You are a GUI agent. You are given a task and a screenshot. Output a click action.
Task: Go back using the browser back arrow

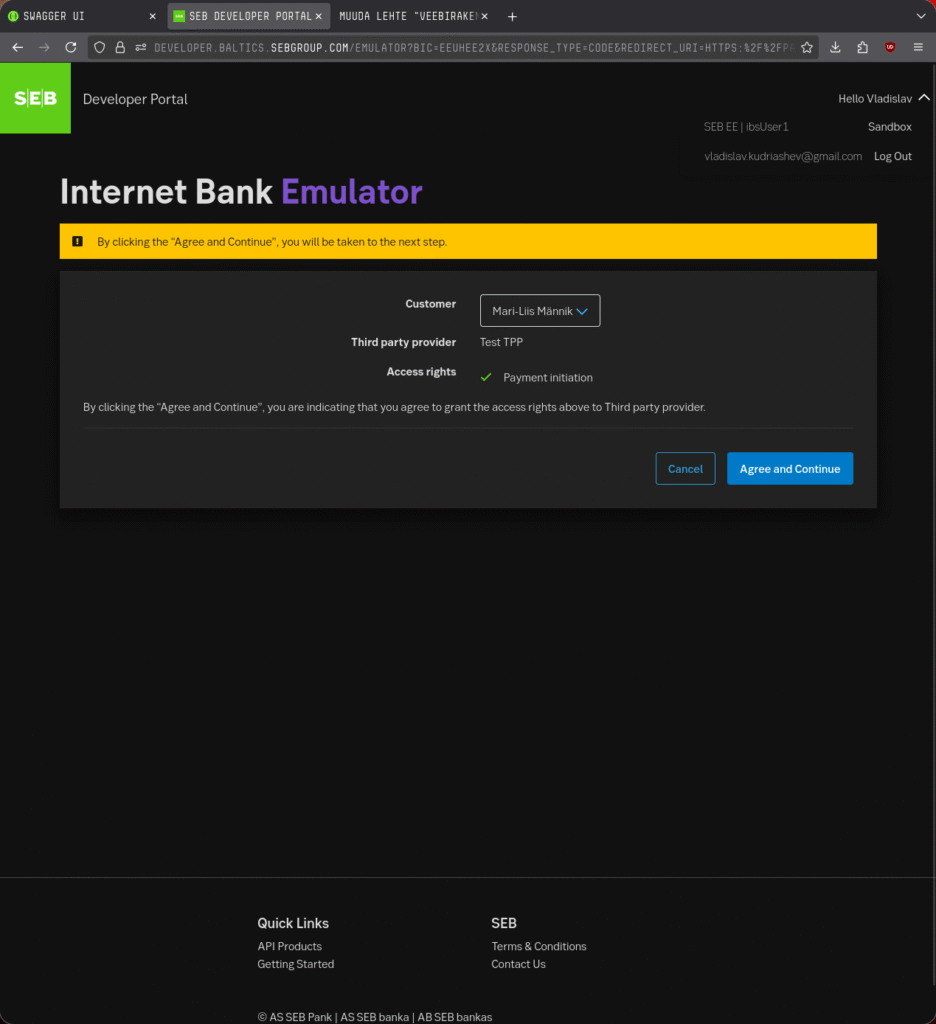(17, 47)
